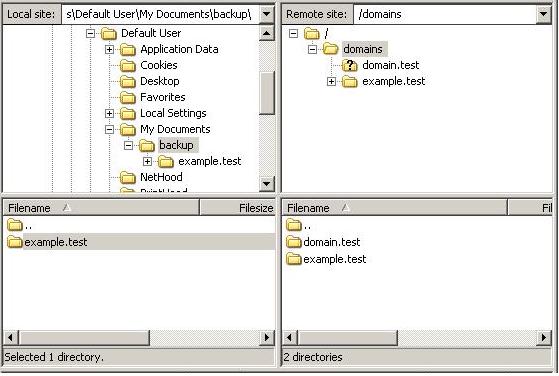Click '2 directories' status text
559x376 pixels.
313,357
